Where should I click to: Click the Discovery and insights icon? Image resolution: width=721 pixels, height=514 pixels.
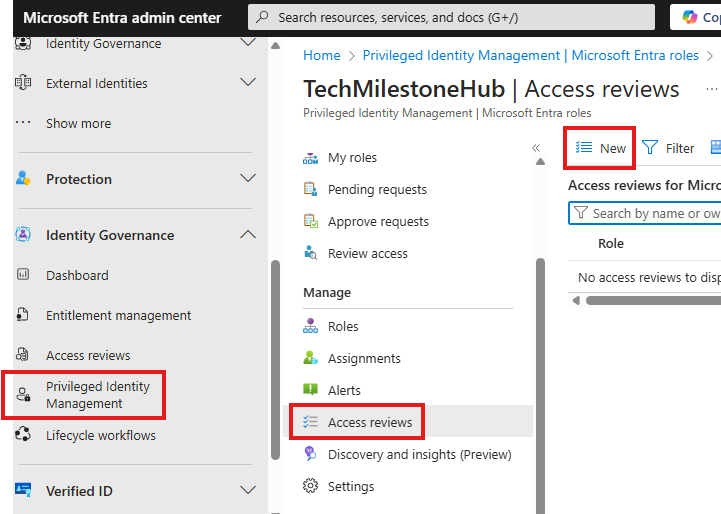(x=310, y=454)
